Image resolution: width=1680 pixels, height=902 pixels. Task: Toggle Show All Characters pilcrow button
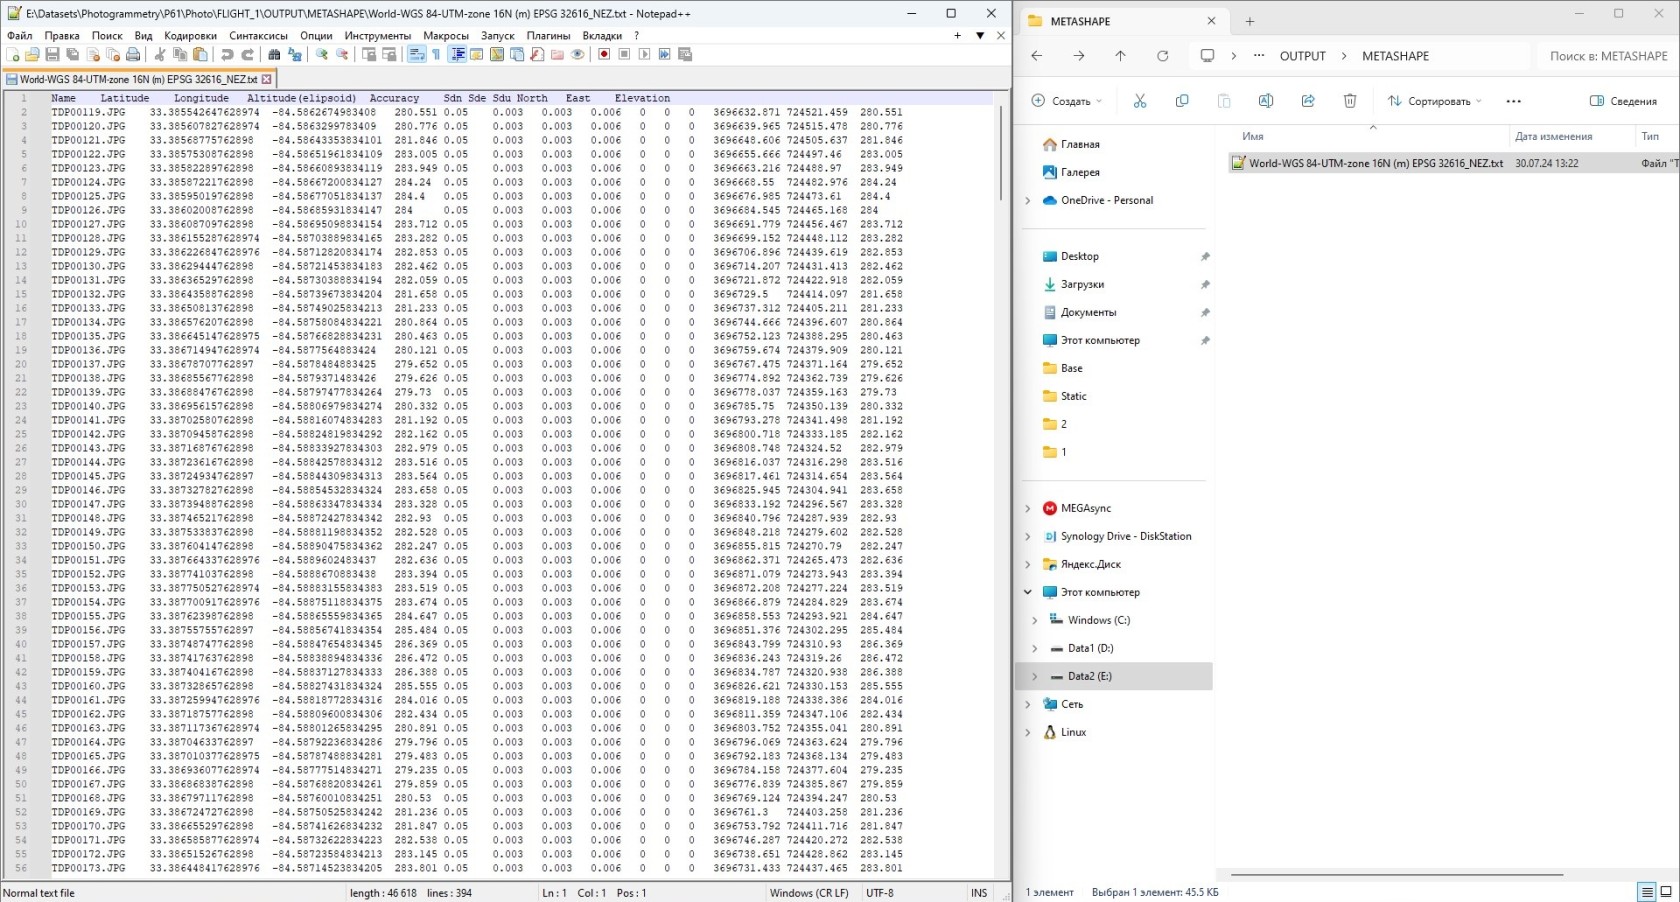pos(436,54)
